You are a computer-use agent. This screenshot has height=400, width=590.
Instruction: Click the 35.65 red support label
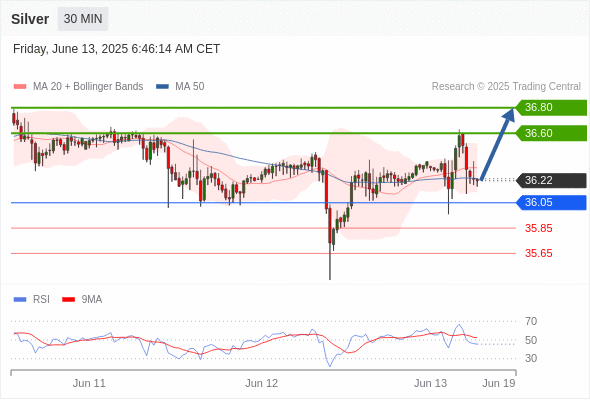click(x=538, y=253)
